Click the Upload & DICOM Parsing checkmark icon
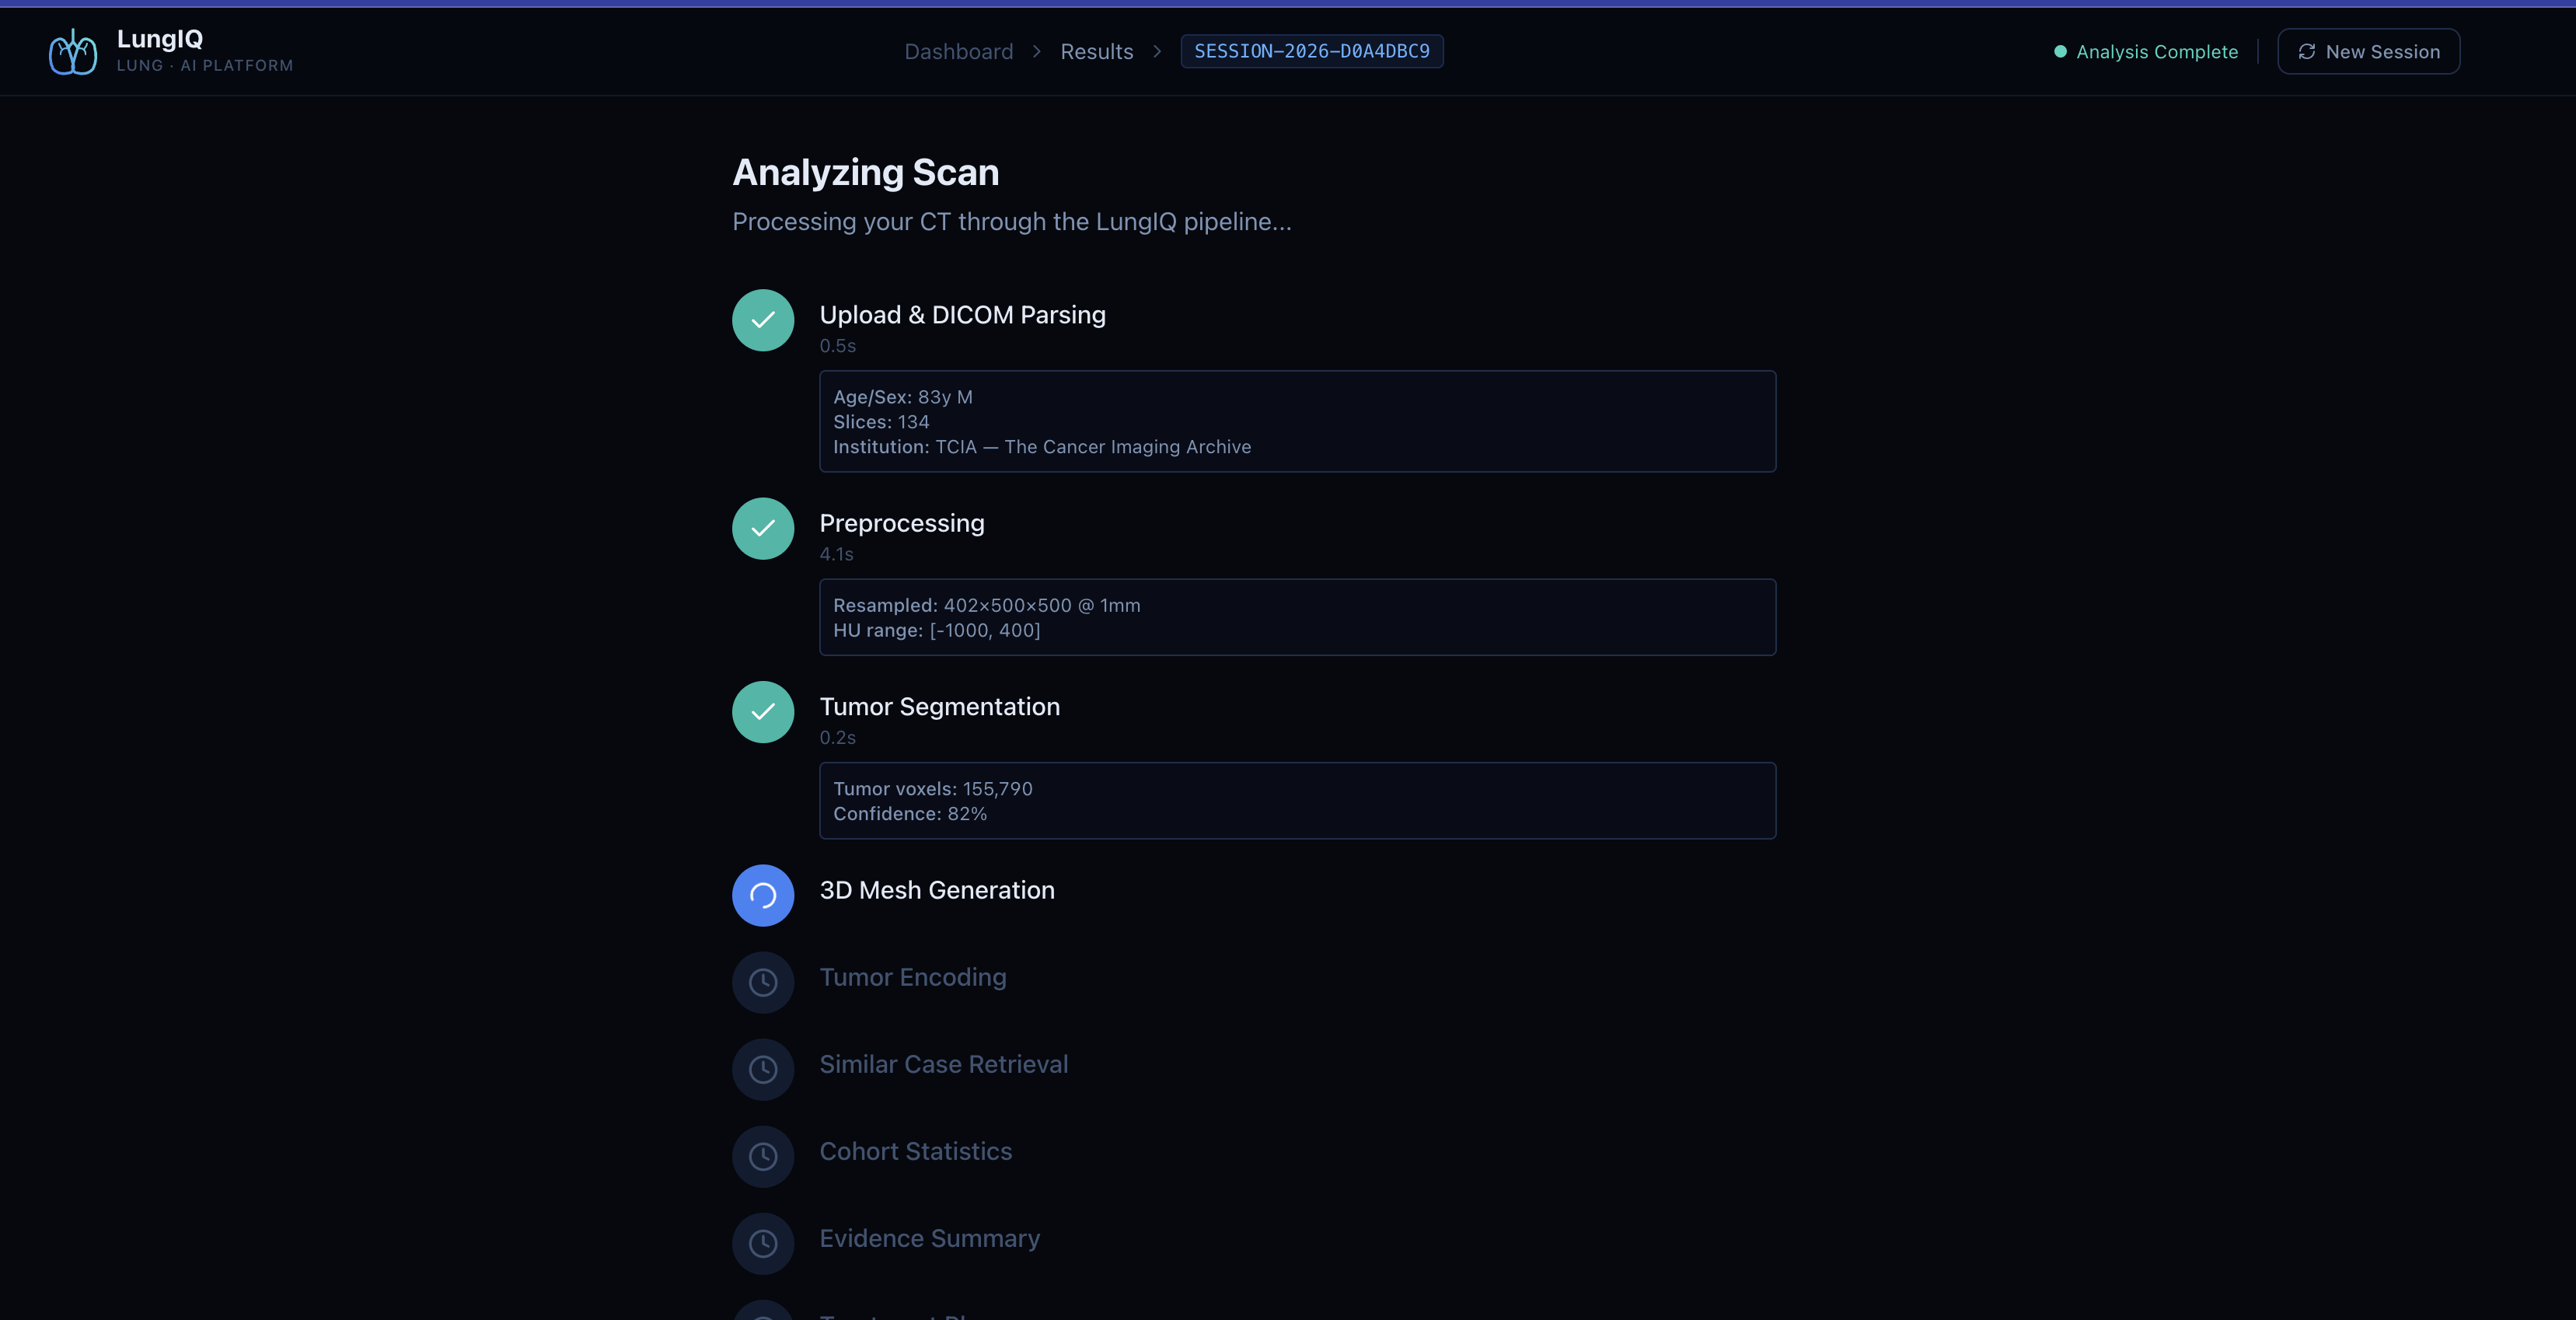Viewport: 2576px width, 1320px height. (762, 320)
